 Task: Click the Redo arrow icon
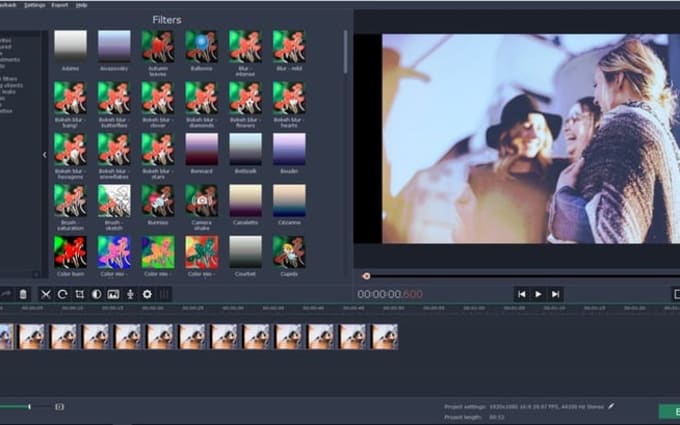click(6, 294)
